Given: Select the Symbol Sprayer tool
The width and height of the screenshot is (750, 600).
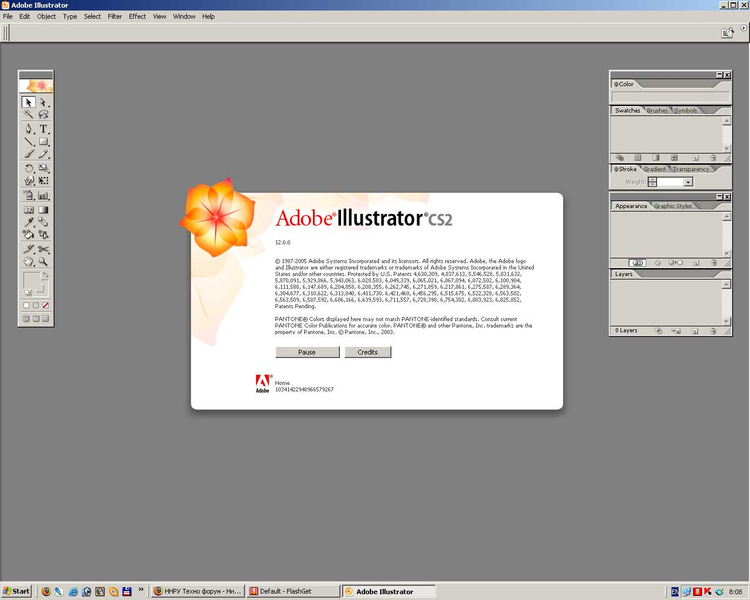Looking at the screenshot, I should (x=28, y=195).
